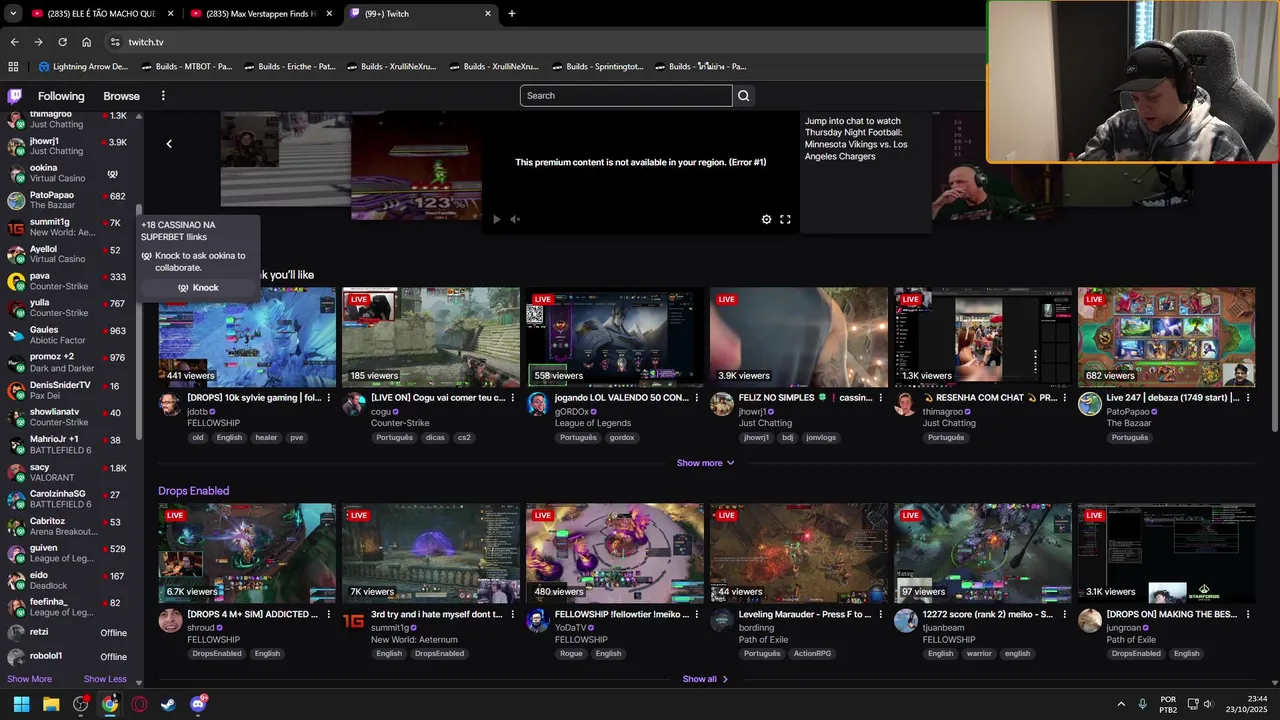Open YoDaTV Fellowship stream thumbnail
The height and width of the screenshot is (720, 1280).
pyautogui.click(x=614, y=553)
